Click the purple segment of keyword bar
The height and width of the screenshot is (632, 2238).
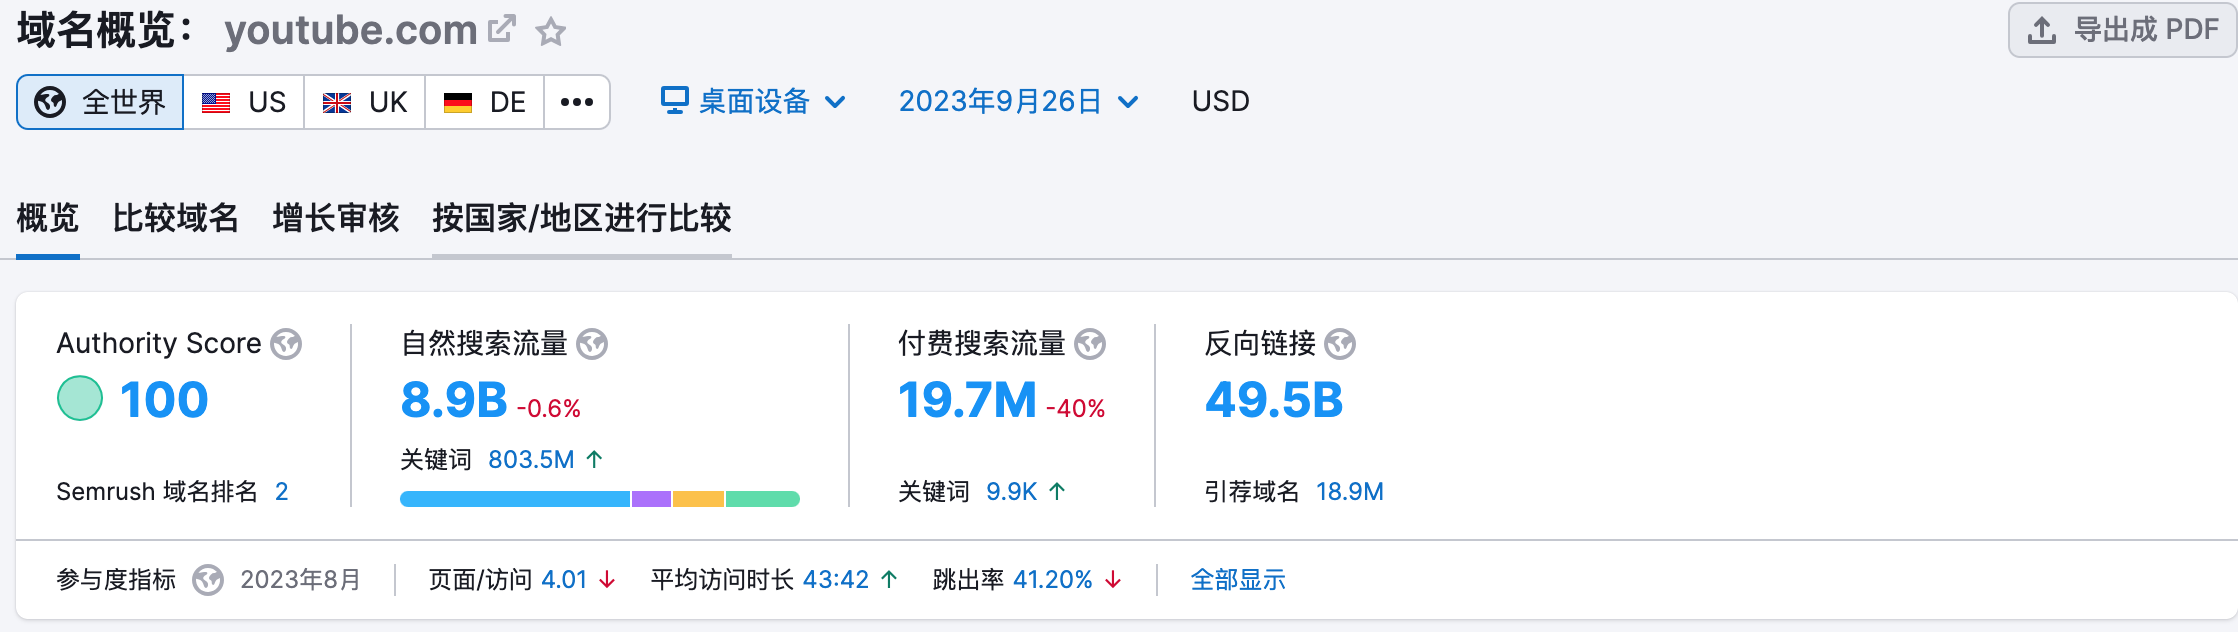[651, 499]
